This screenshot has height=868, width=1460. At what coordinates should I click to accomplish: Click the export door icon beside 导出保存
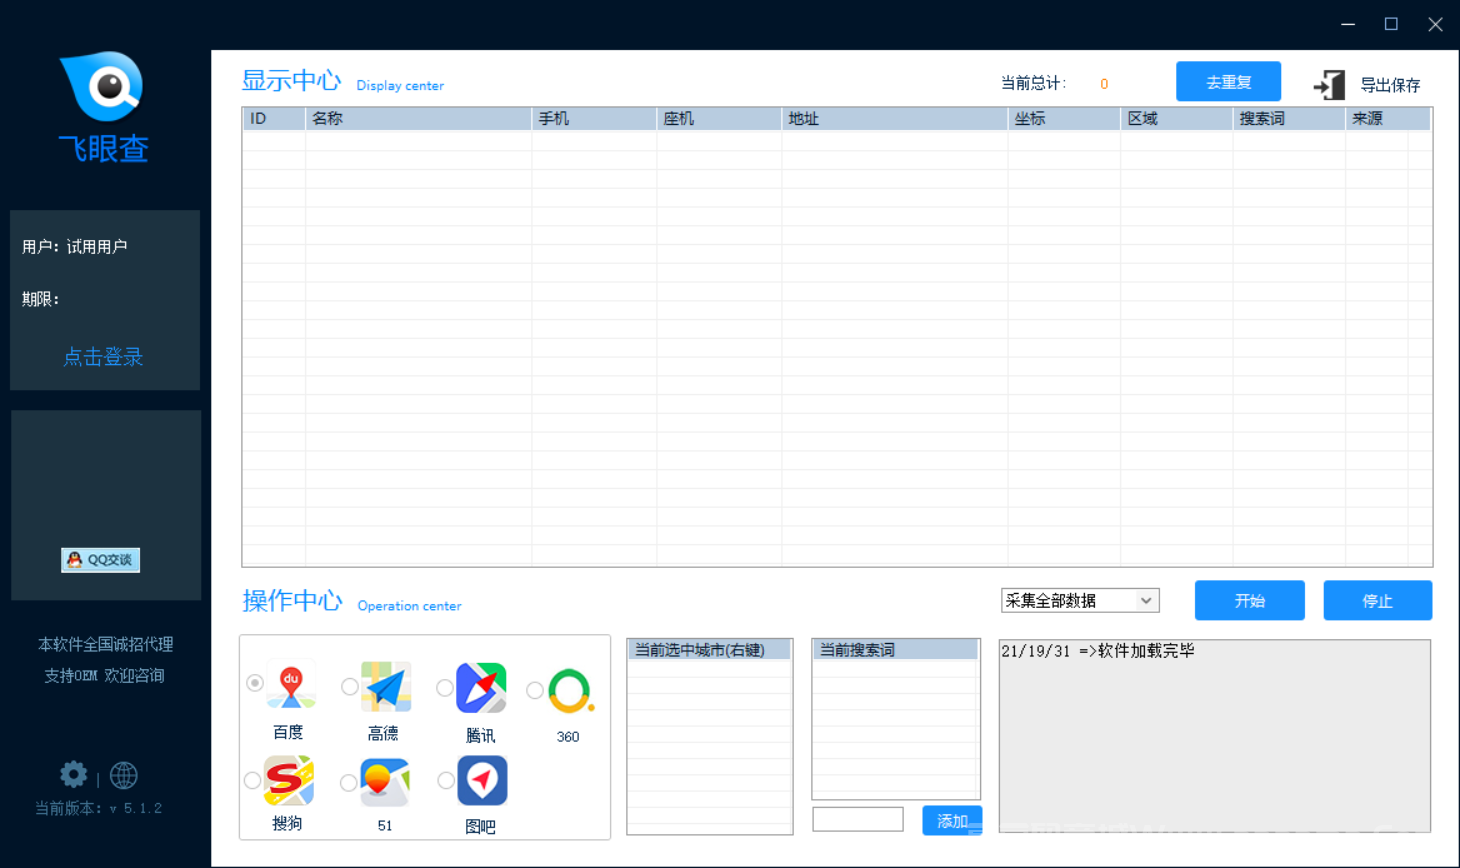coord(1330,85)
